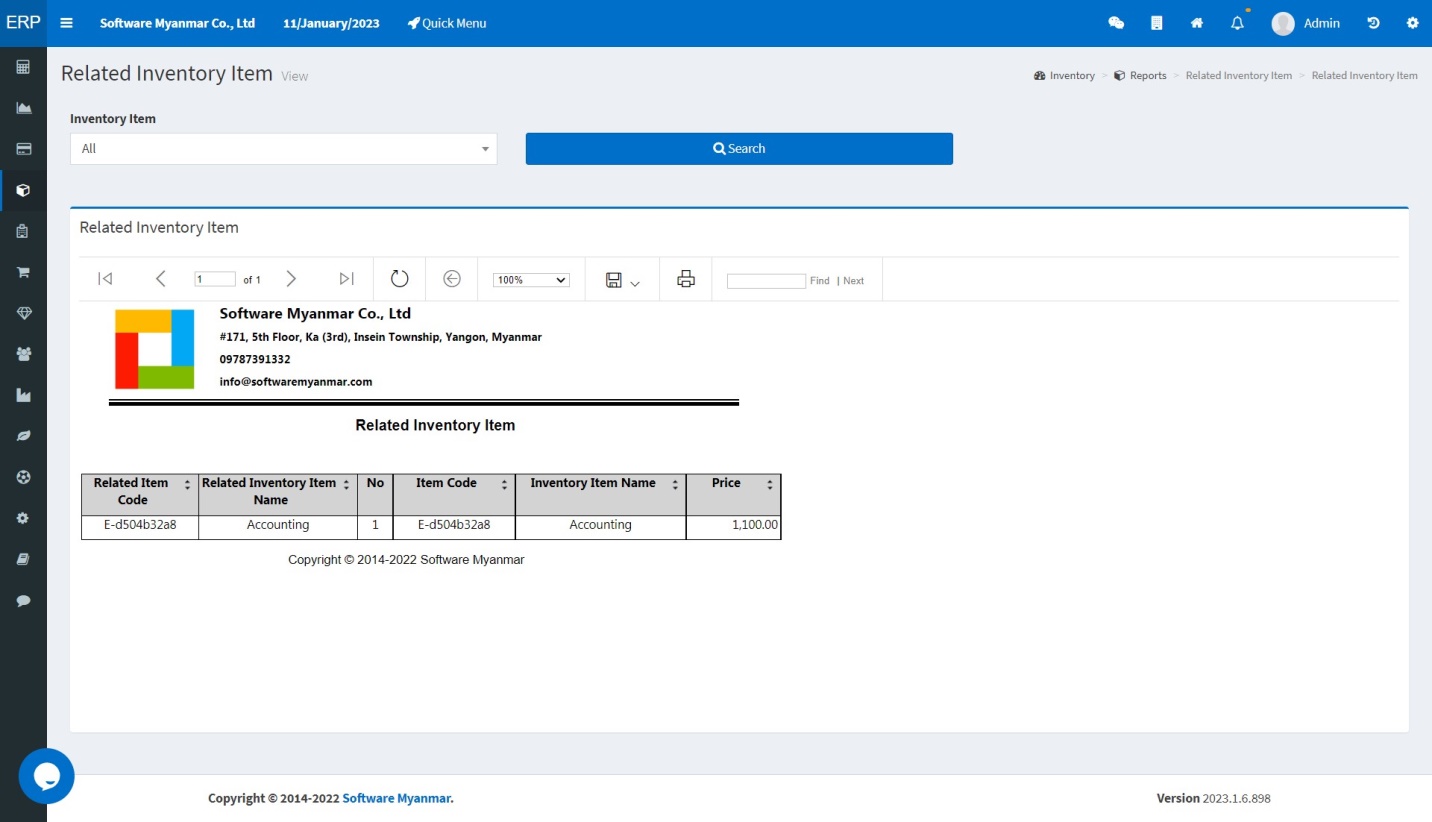Open the diamond icon in sidebar
The width and height of the screenshot is (1432, 822).
click(23, 313)
